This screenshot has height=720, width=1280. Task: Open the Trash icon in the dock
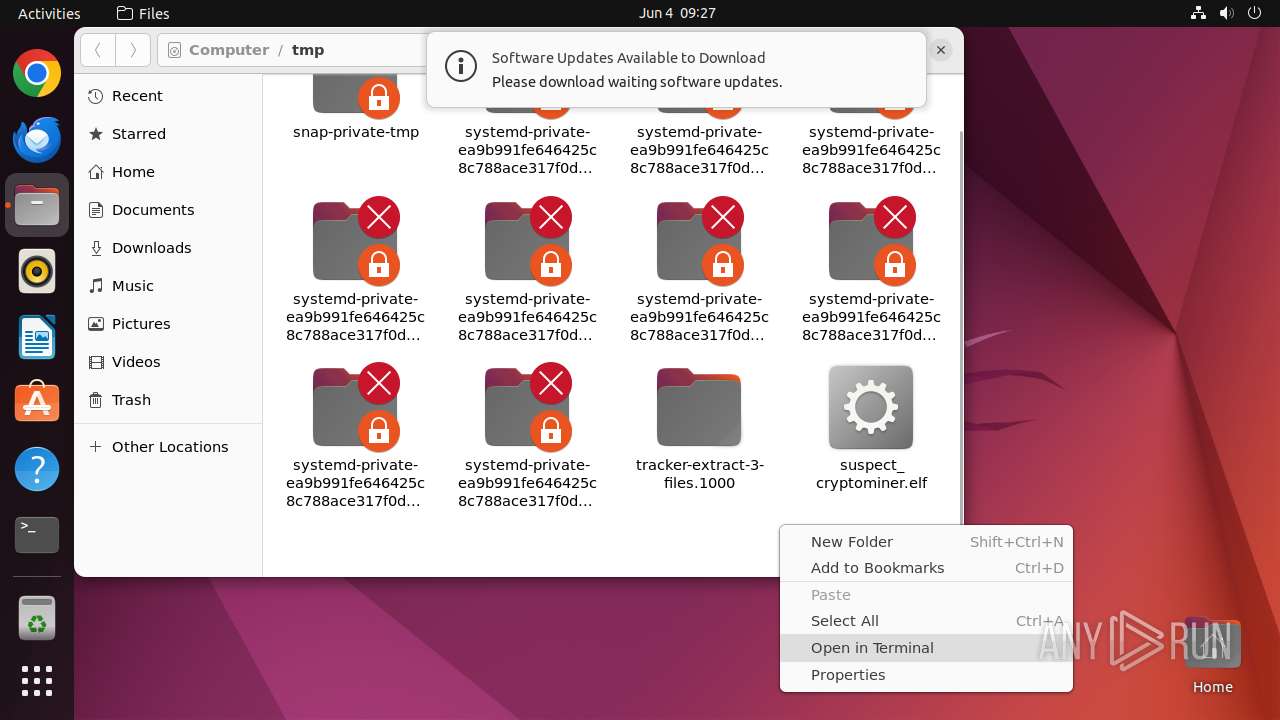point(37,618)
